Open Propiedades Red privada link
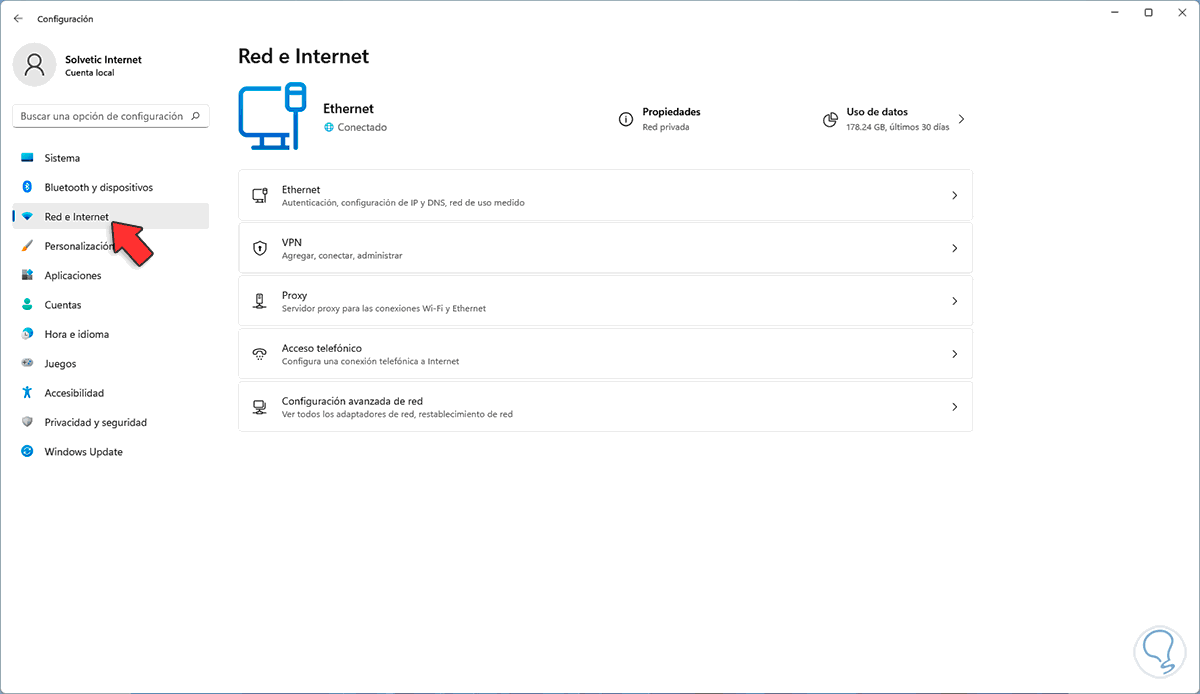Screen dimensions: 1200x694 click(660, 119)
